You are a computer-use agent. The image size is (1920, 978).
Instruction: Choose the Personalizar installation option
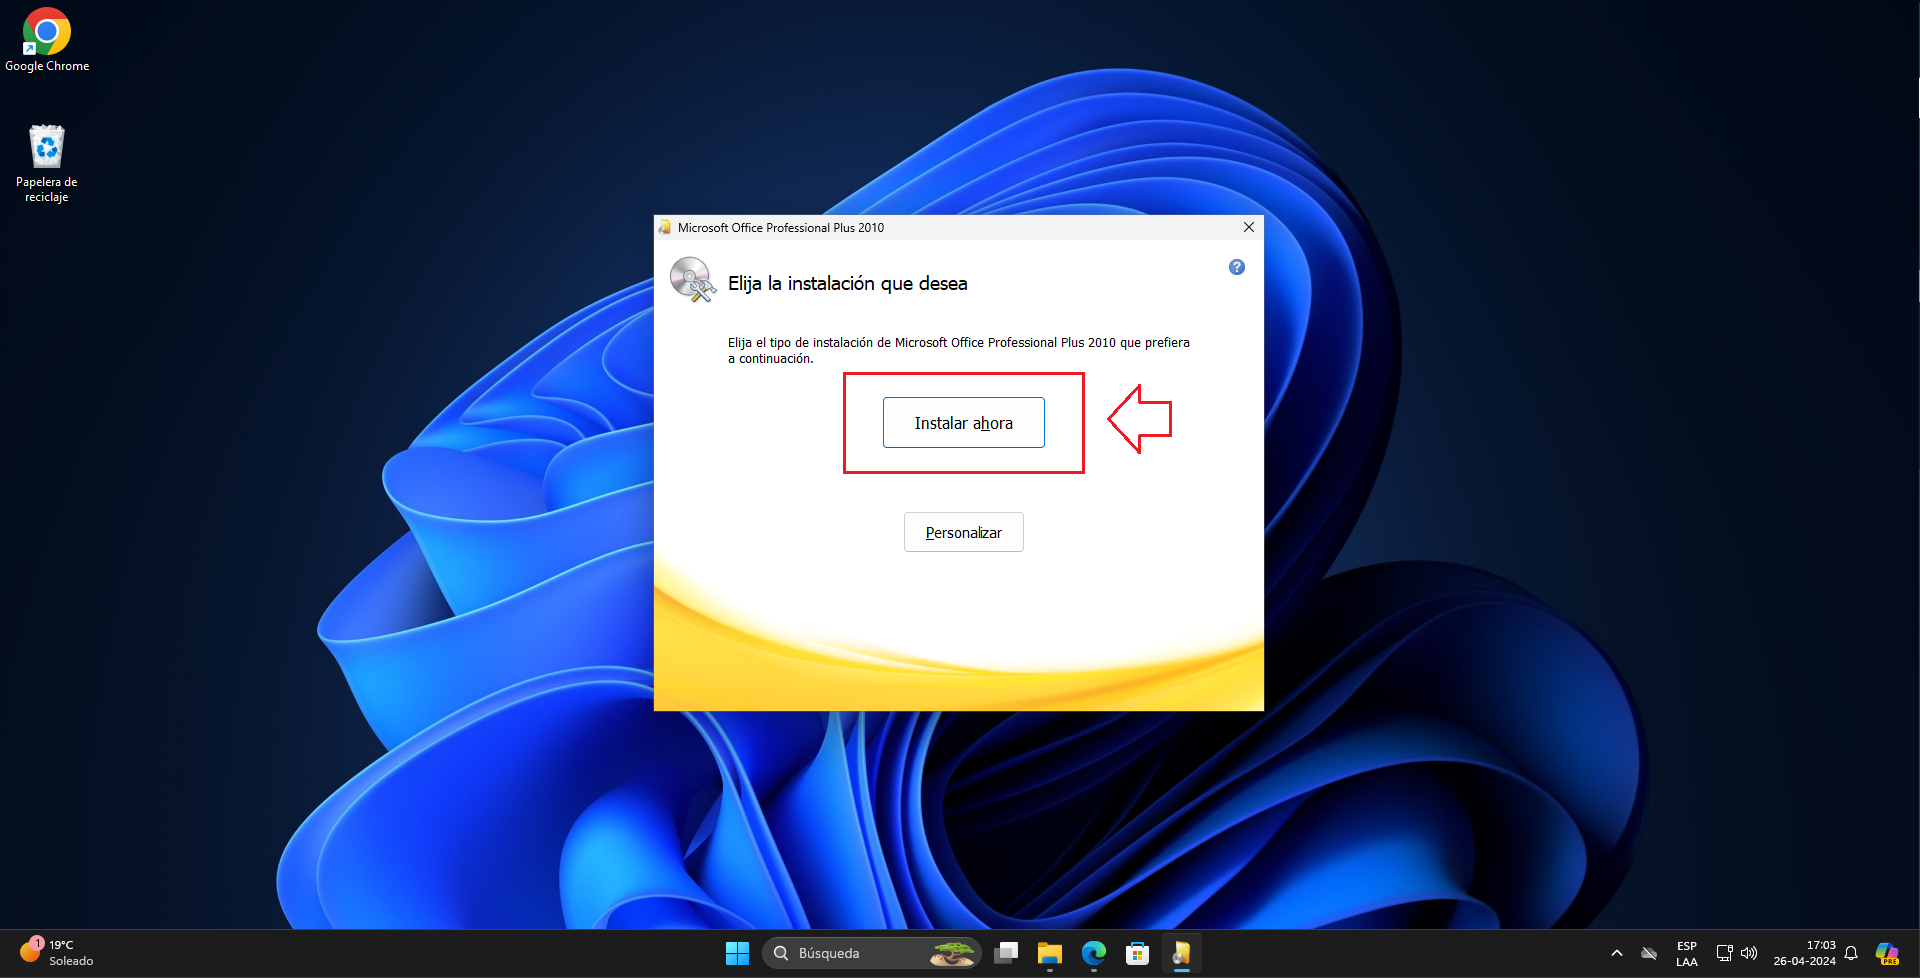tap(963, 532)
